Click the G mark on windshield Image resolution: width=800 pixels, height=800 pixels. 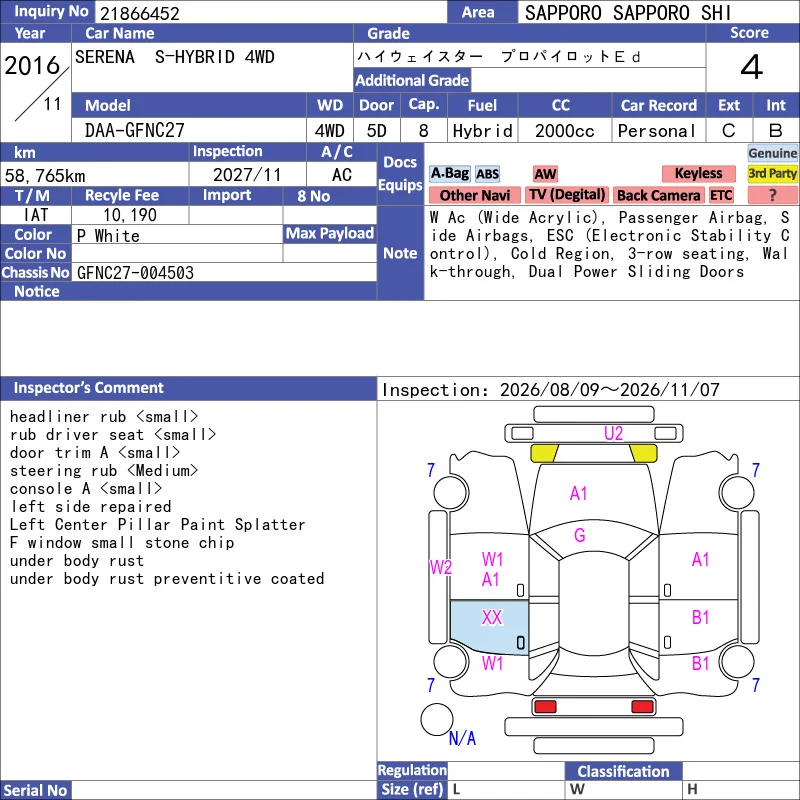pos(579,535)
